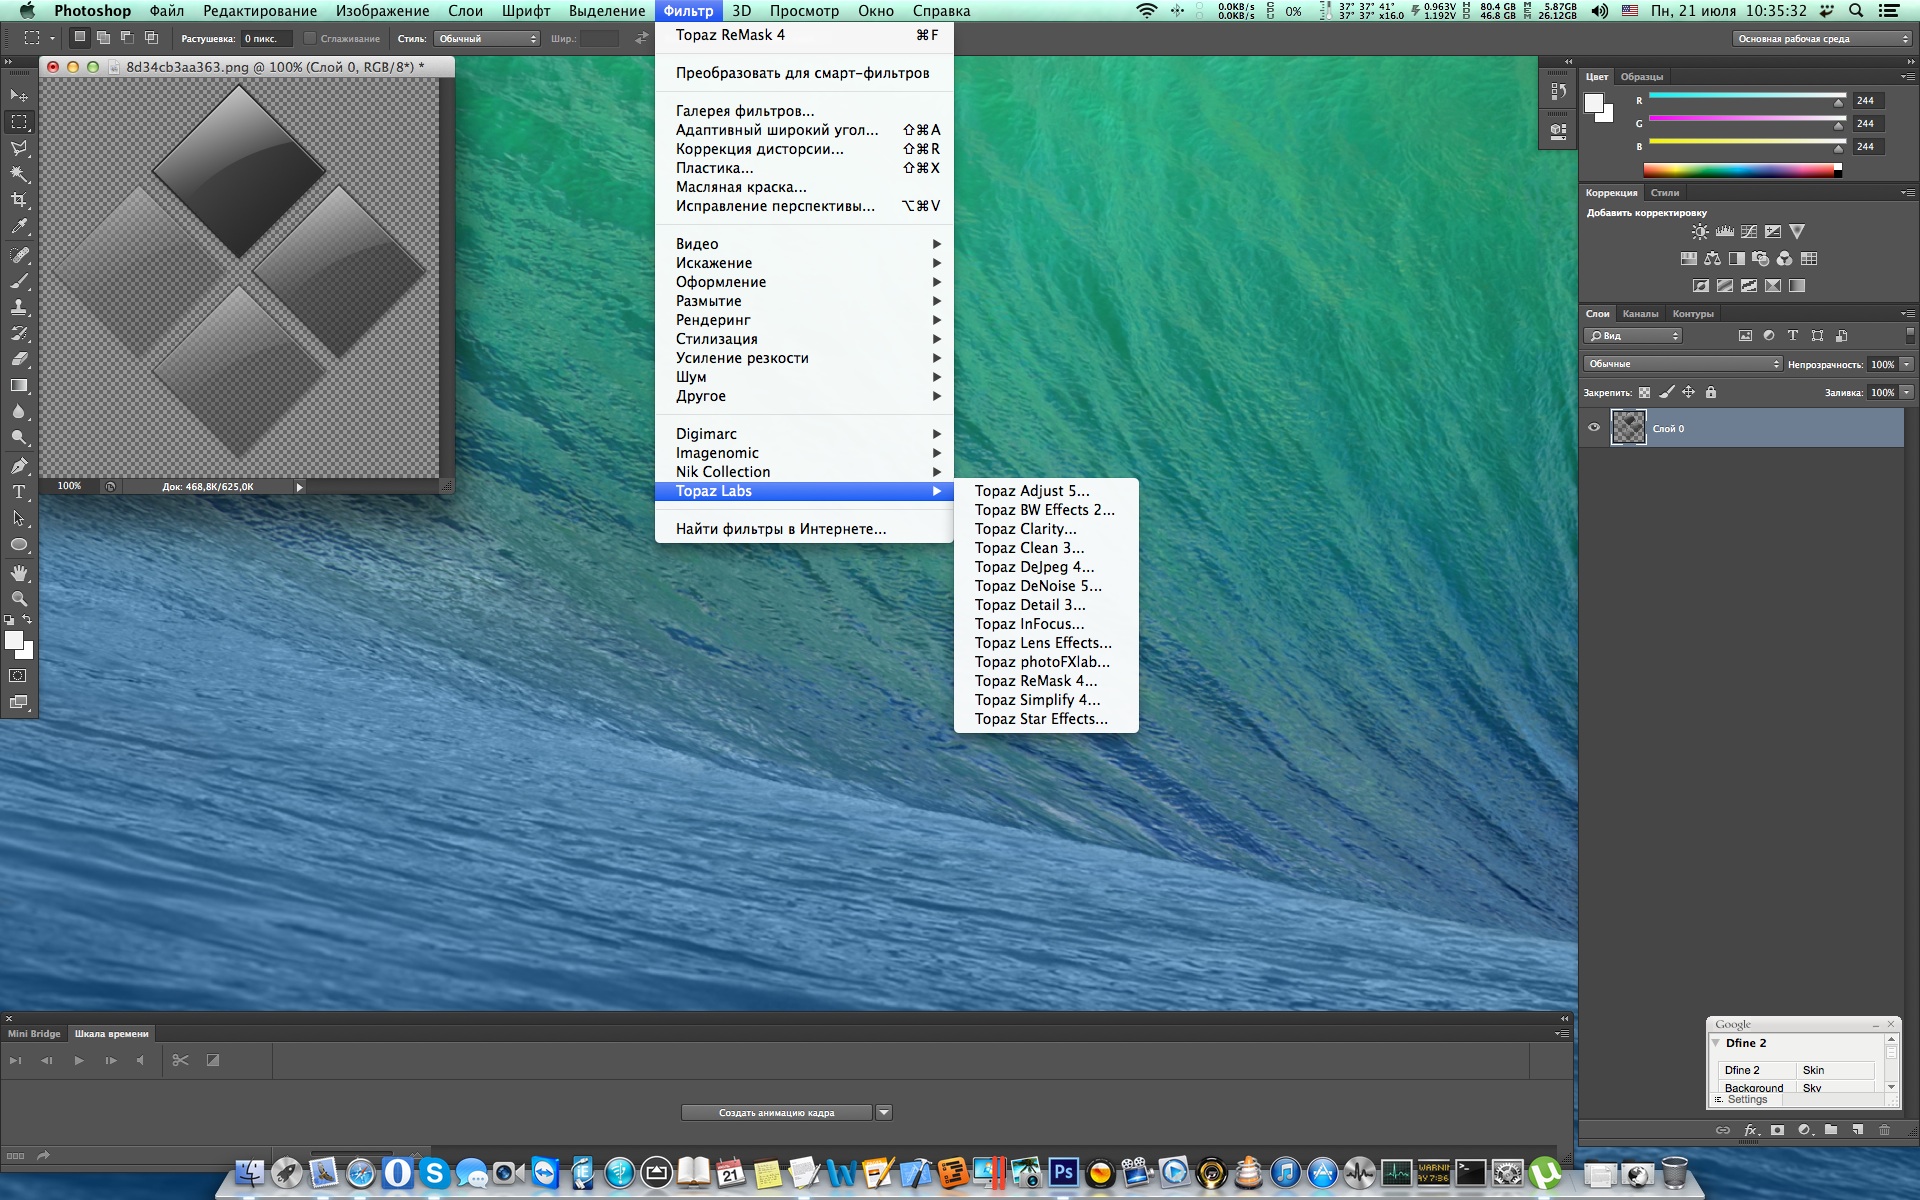Select the Polygonal Lasso tool

click(x=19, y=148)
